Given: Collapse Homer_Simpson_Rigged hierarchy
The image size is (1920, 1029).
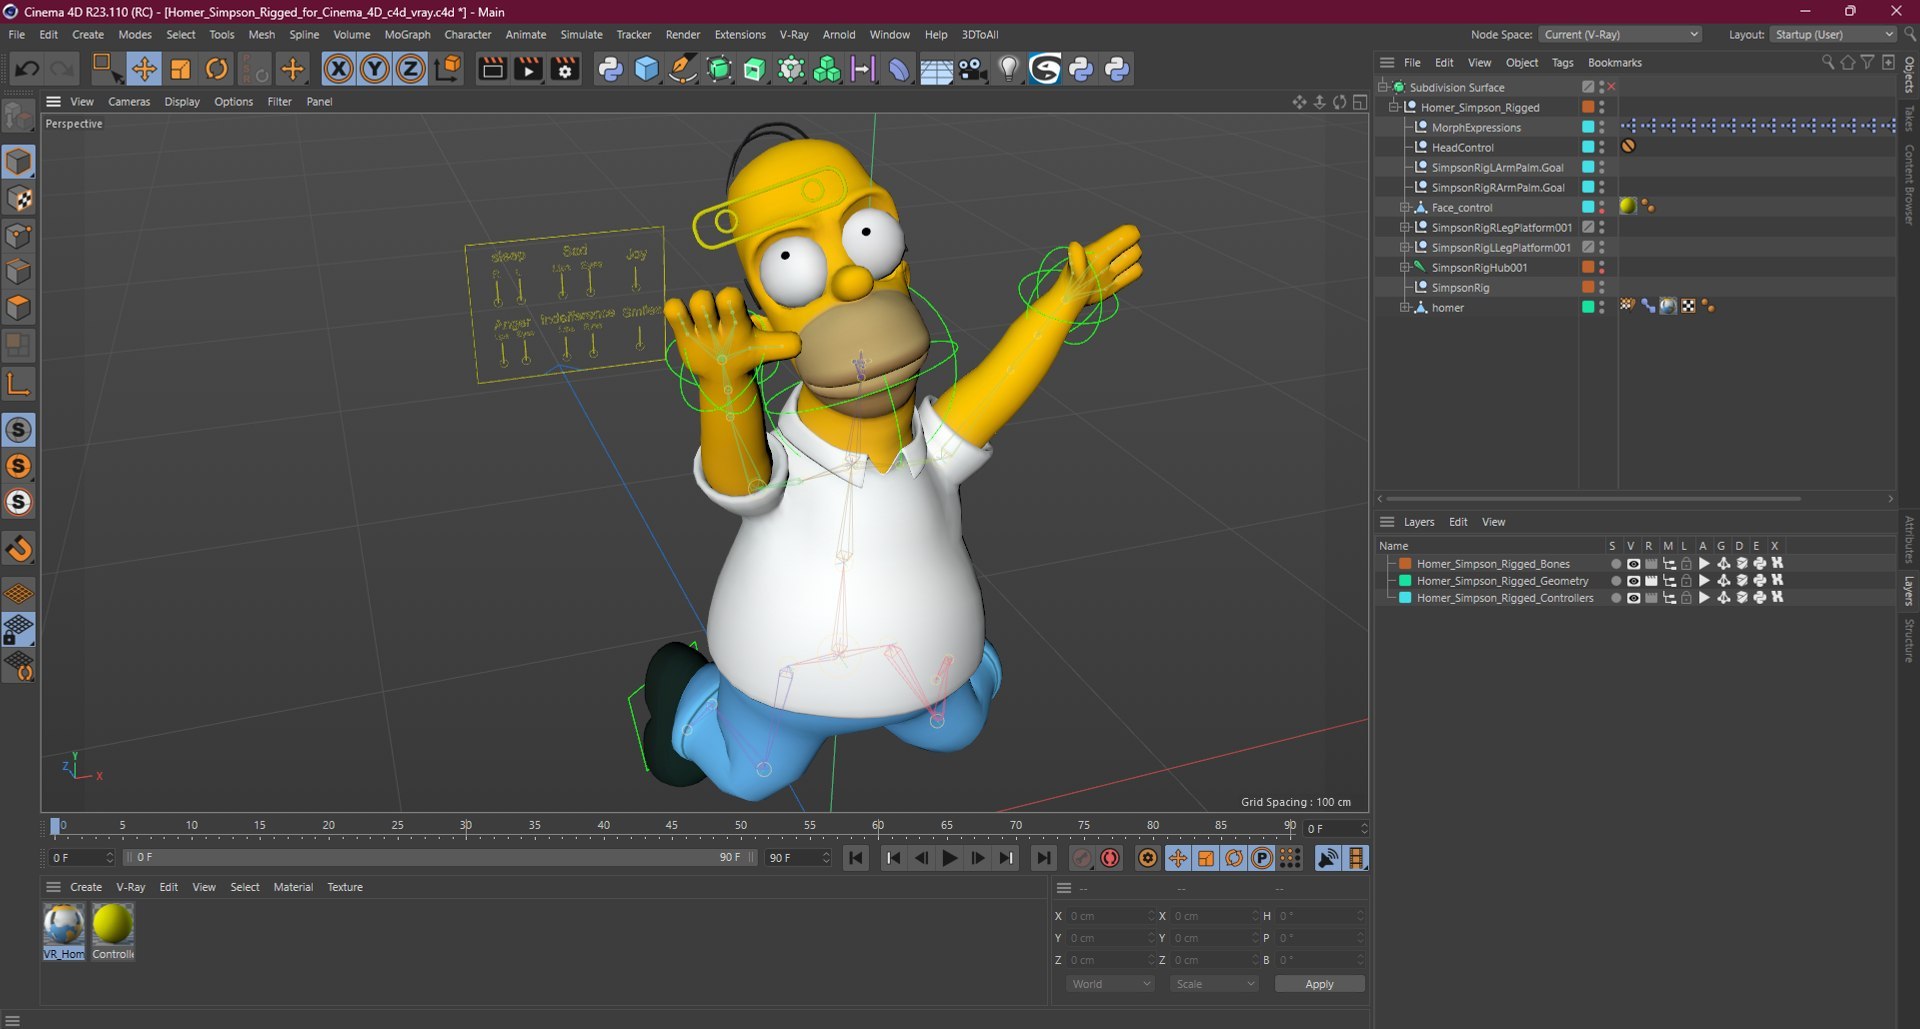Looking at the screenshot, I should click(x=1394, y=107).
